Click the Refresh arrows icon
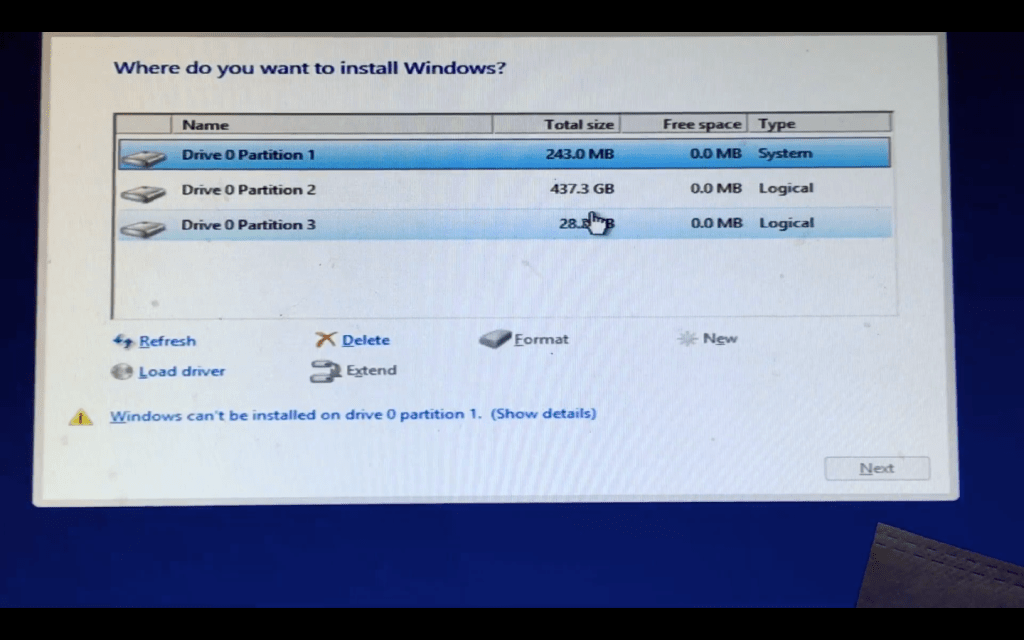This screenshot has width=1024, height=640. pyautogui.click(x=123, y=341)
